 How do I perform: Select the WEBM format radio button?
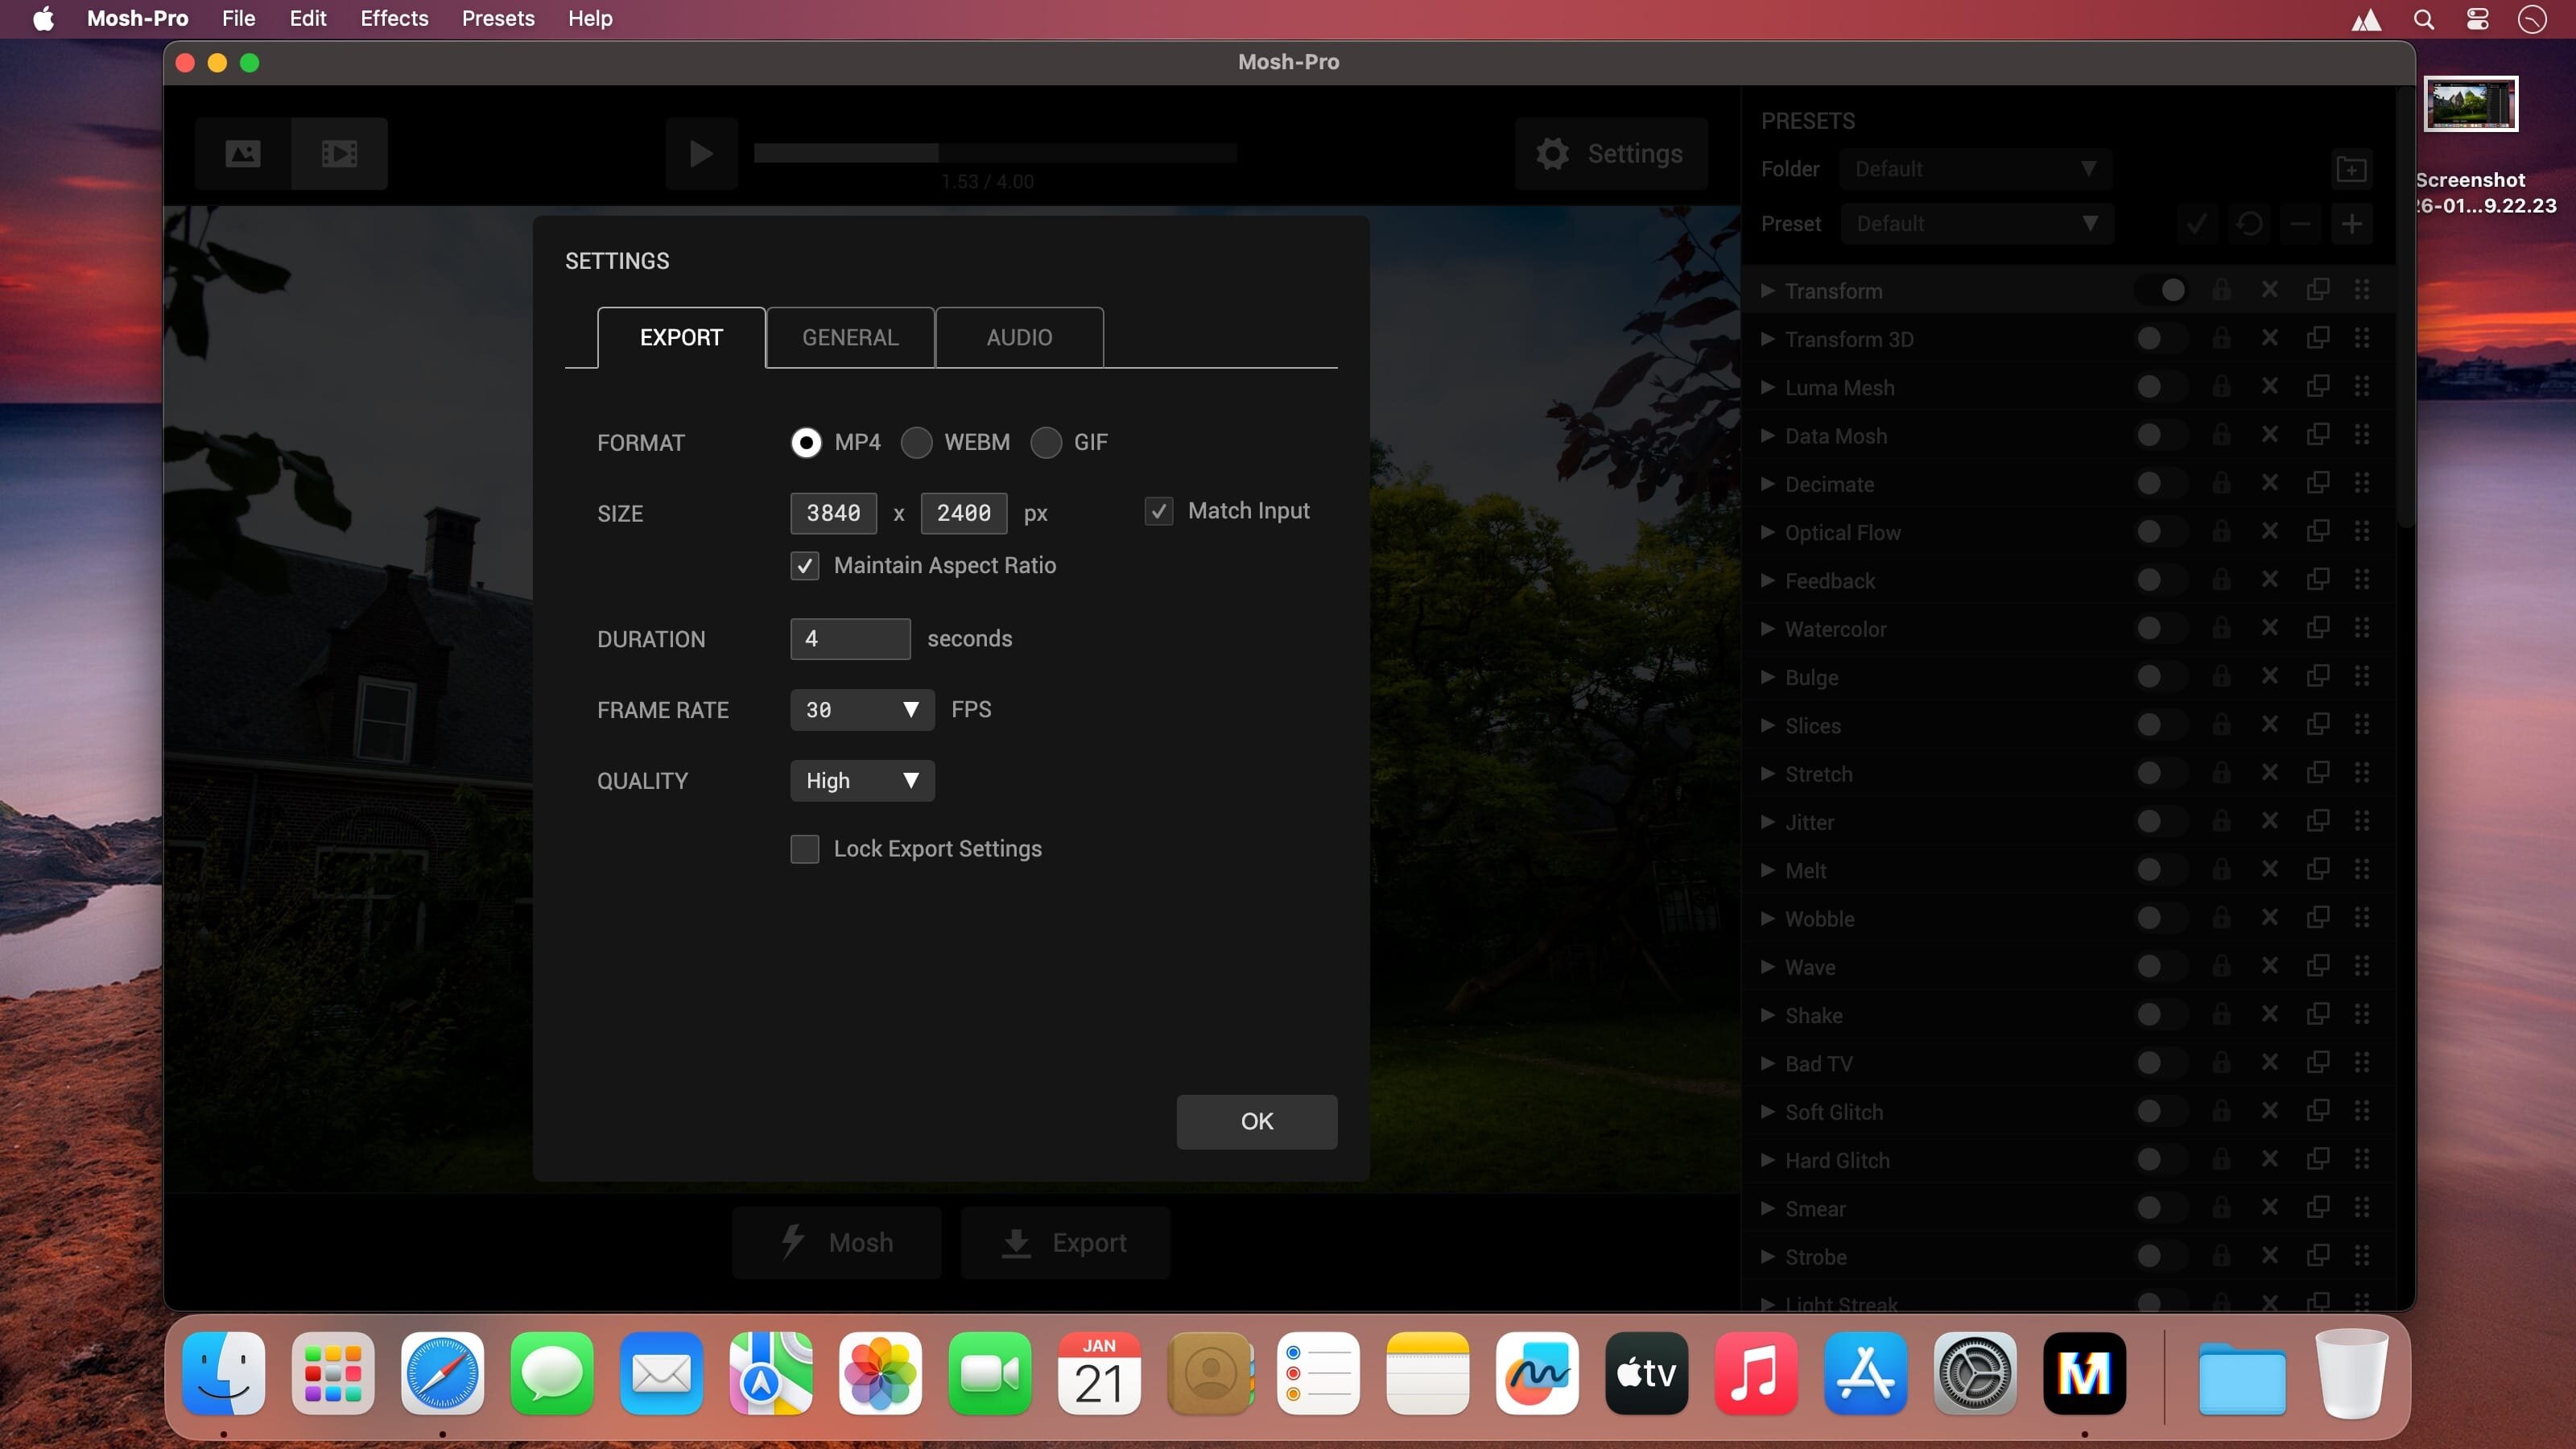[x=916, y=442]
